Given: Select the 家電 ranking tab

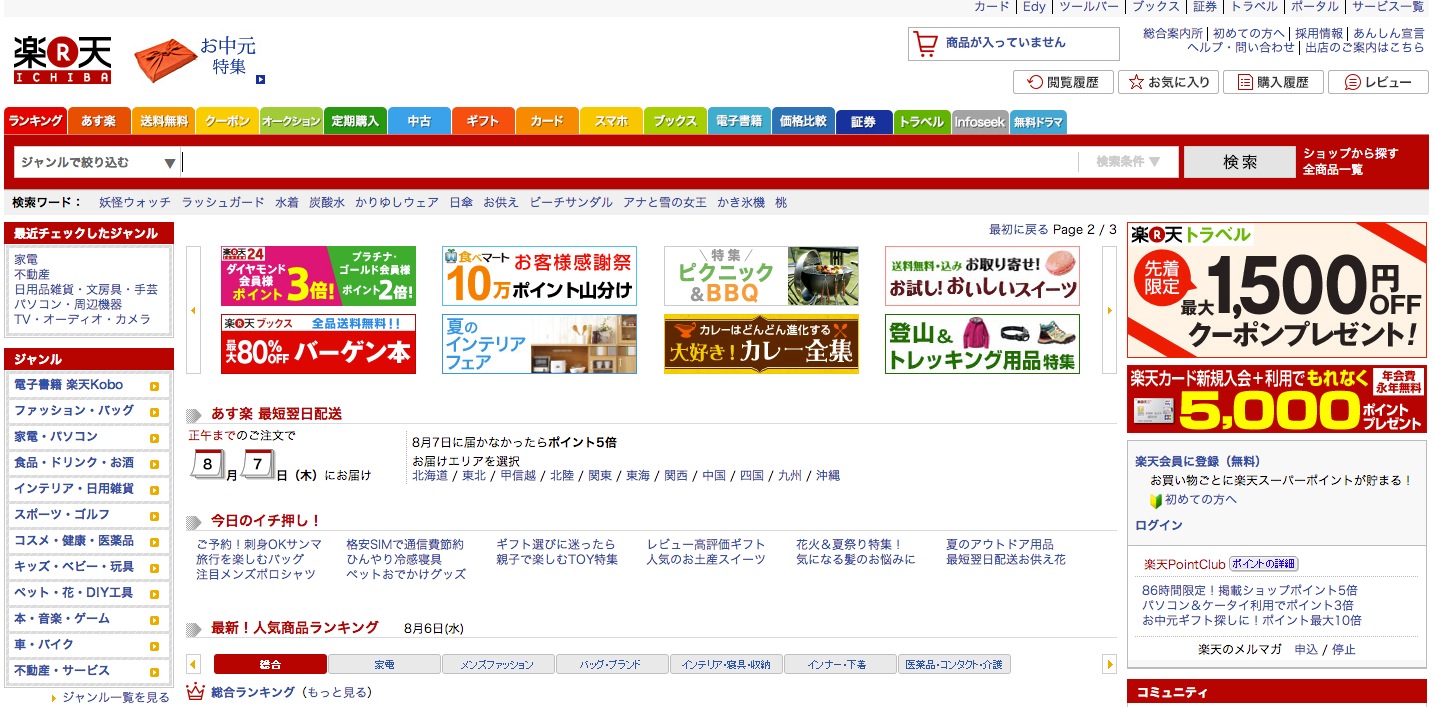Looking at the screenshot, I should [x=385, y=663].
